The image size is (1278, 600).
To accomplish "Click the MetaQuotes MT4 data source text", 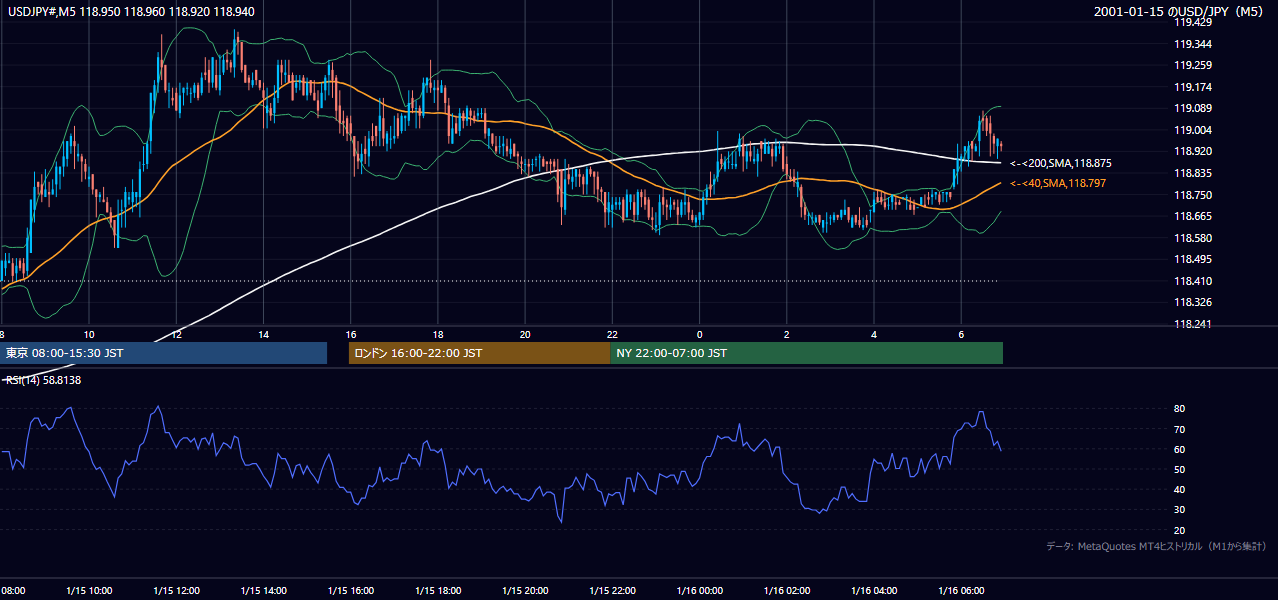I will tap(1156, 546).
